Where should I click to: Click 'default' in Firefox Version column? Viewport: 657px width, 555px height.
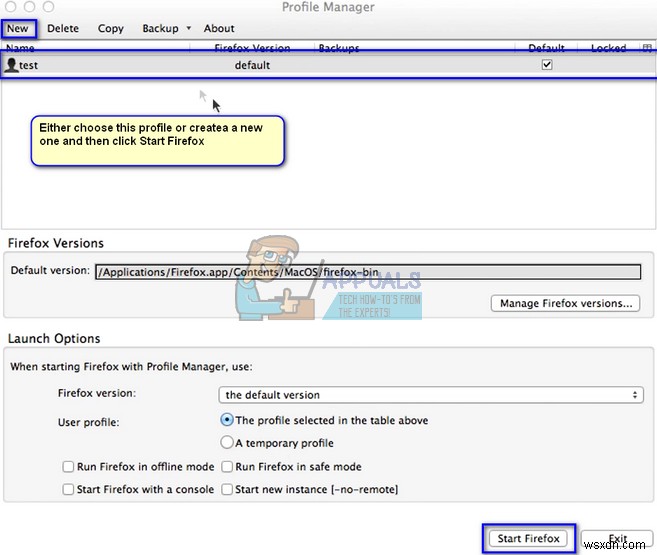[x=252, y=65]
